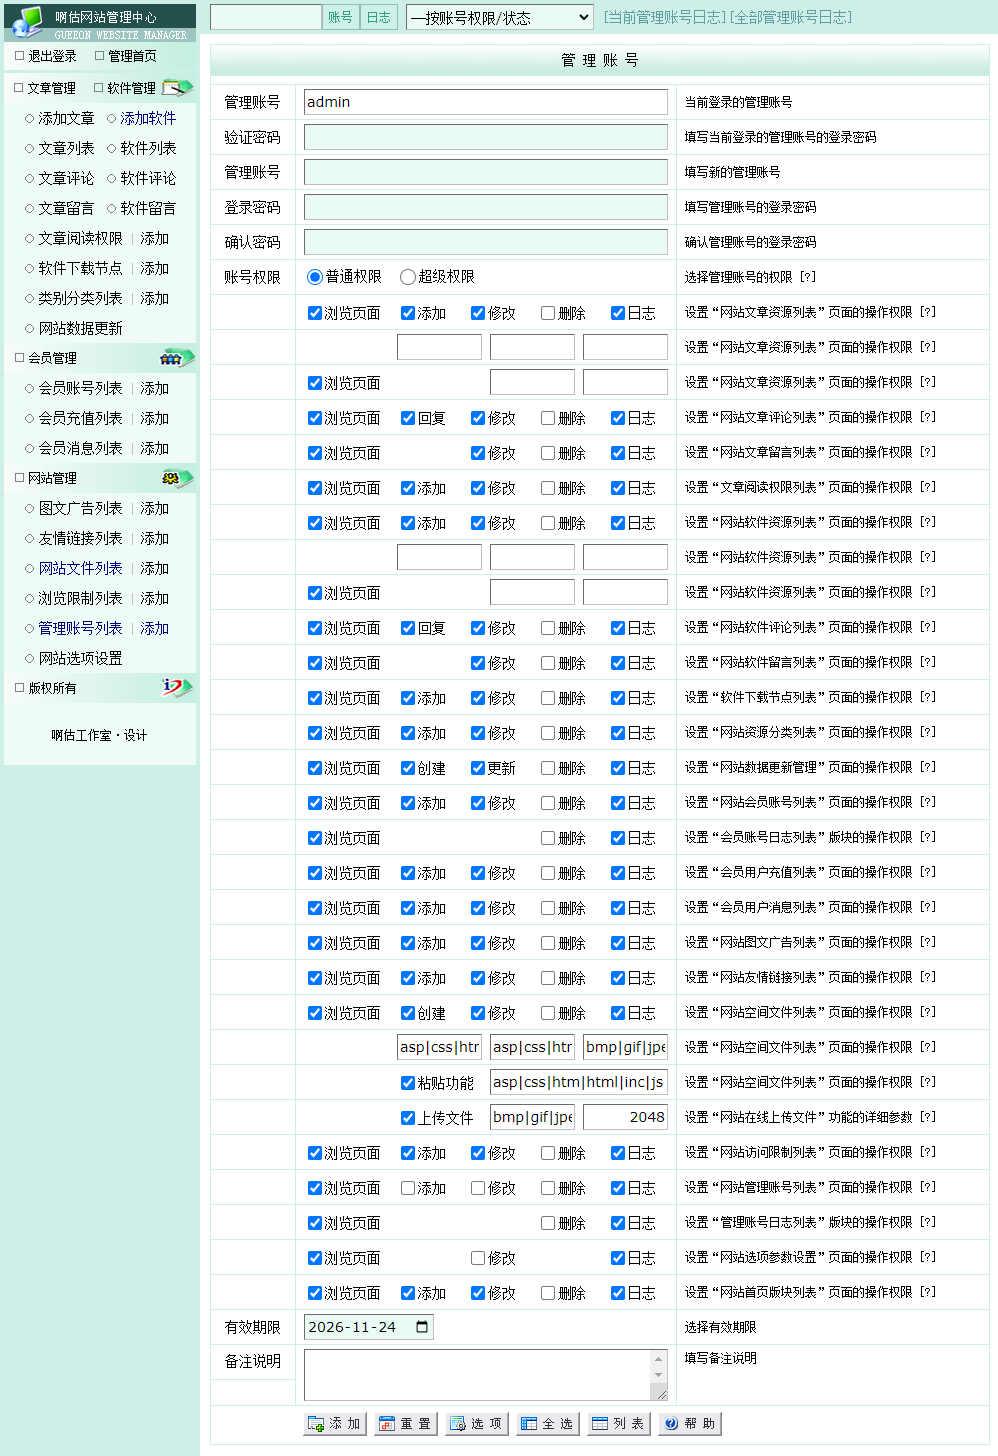
Task: Click the 版权所有 section icon
Action: 176,688
